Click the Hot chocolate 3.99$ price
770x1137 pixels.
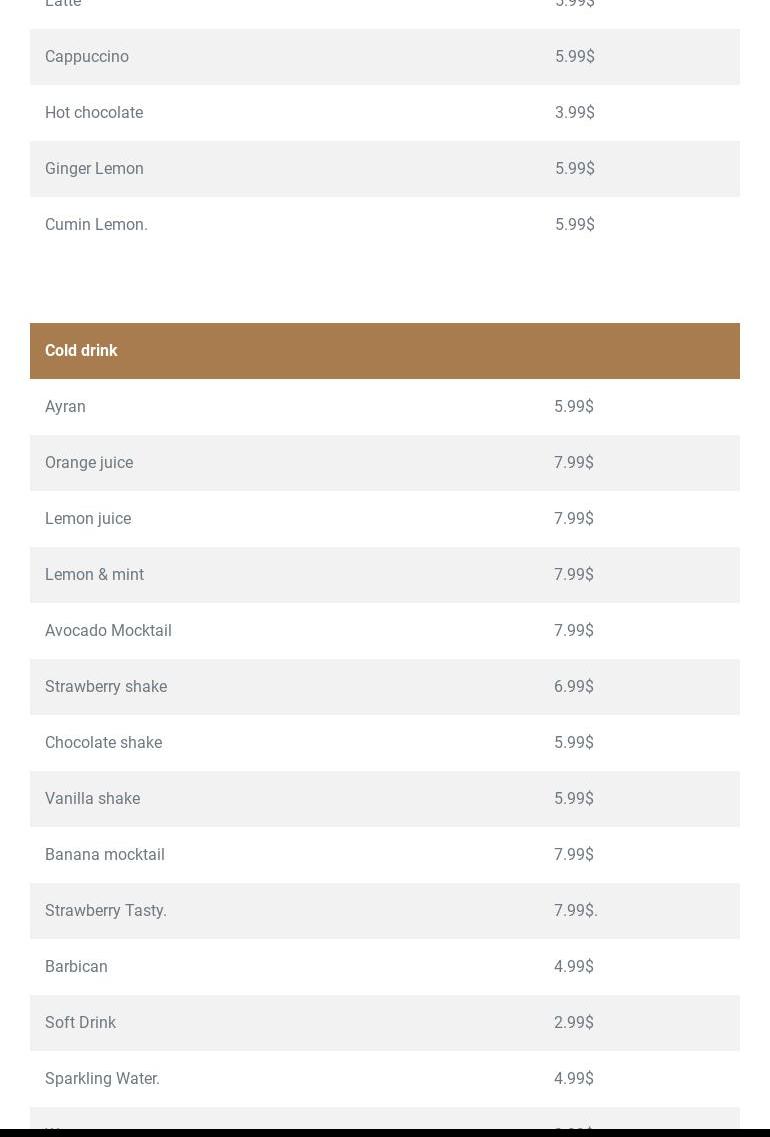pyautogui.click(x=575, y=113)
